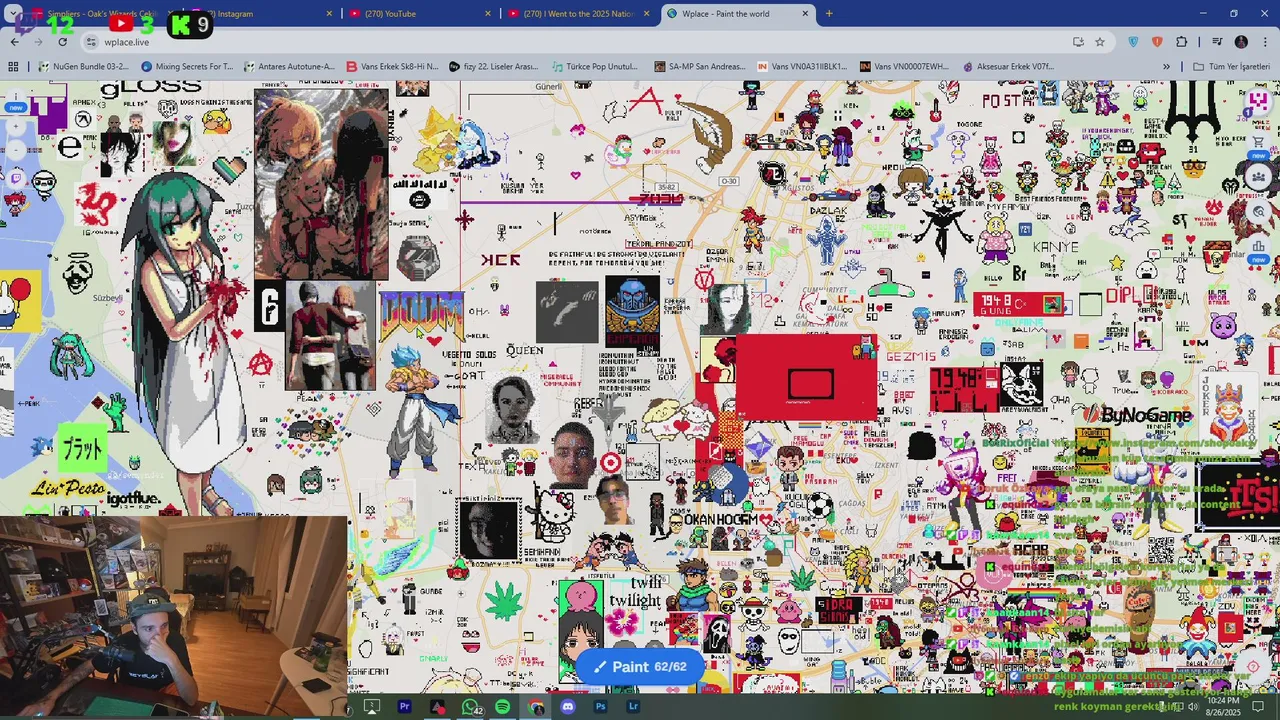Open Spotify from the taskbar
Image resolution: width=1280 pixels, height=720 pixels.
(502, 707)
